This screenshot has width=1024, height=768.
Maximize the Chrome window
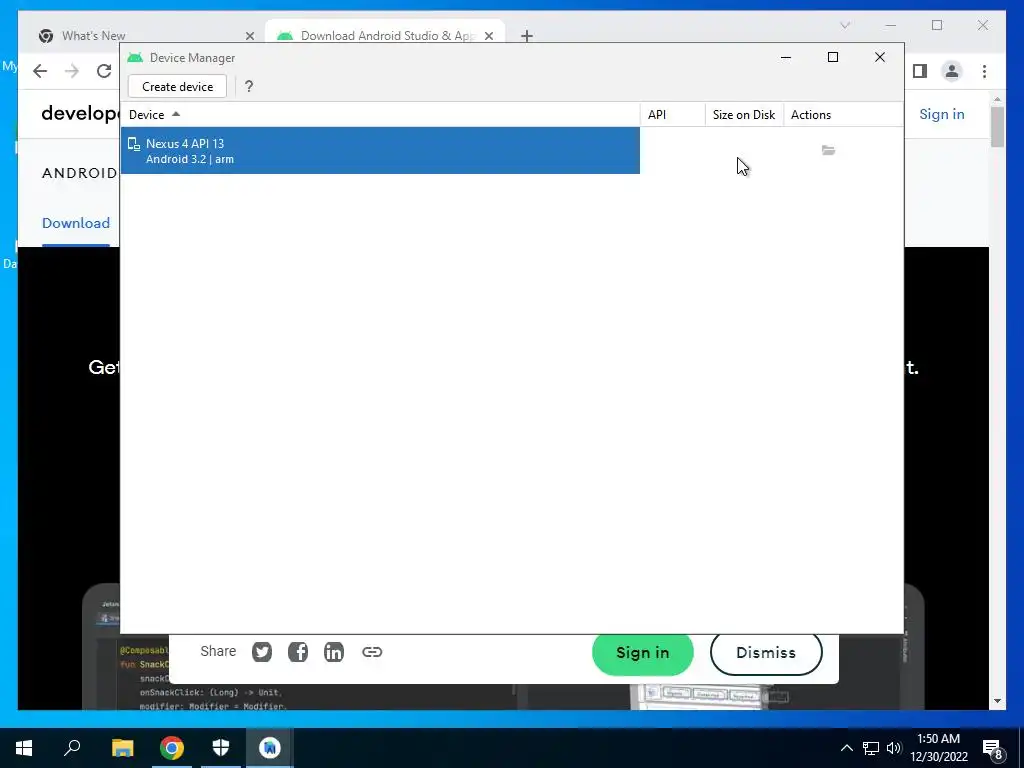click(937, 25)
